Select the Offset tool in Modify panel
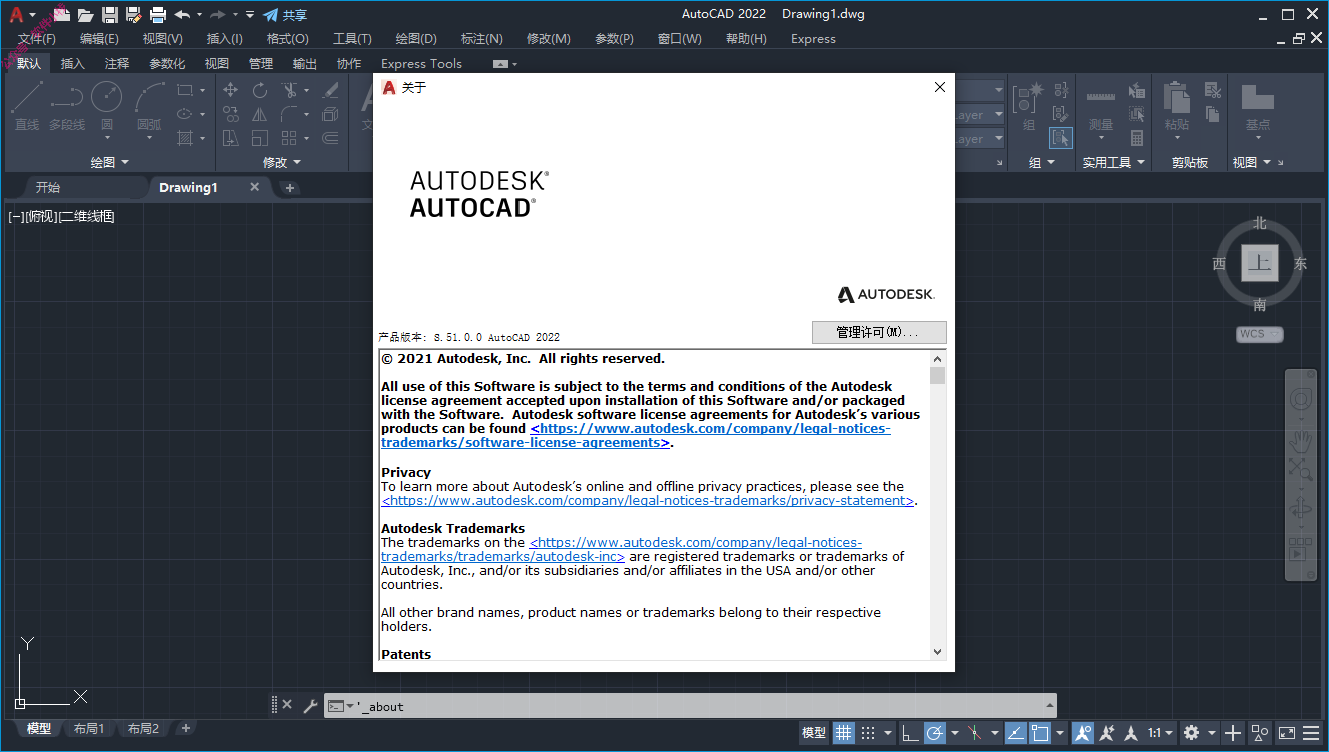 331,138
